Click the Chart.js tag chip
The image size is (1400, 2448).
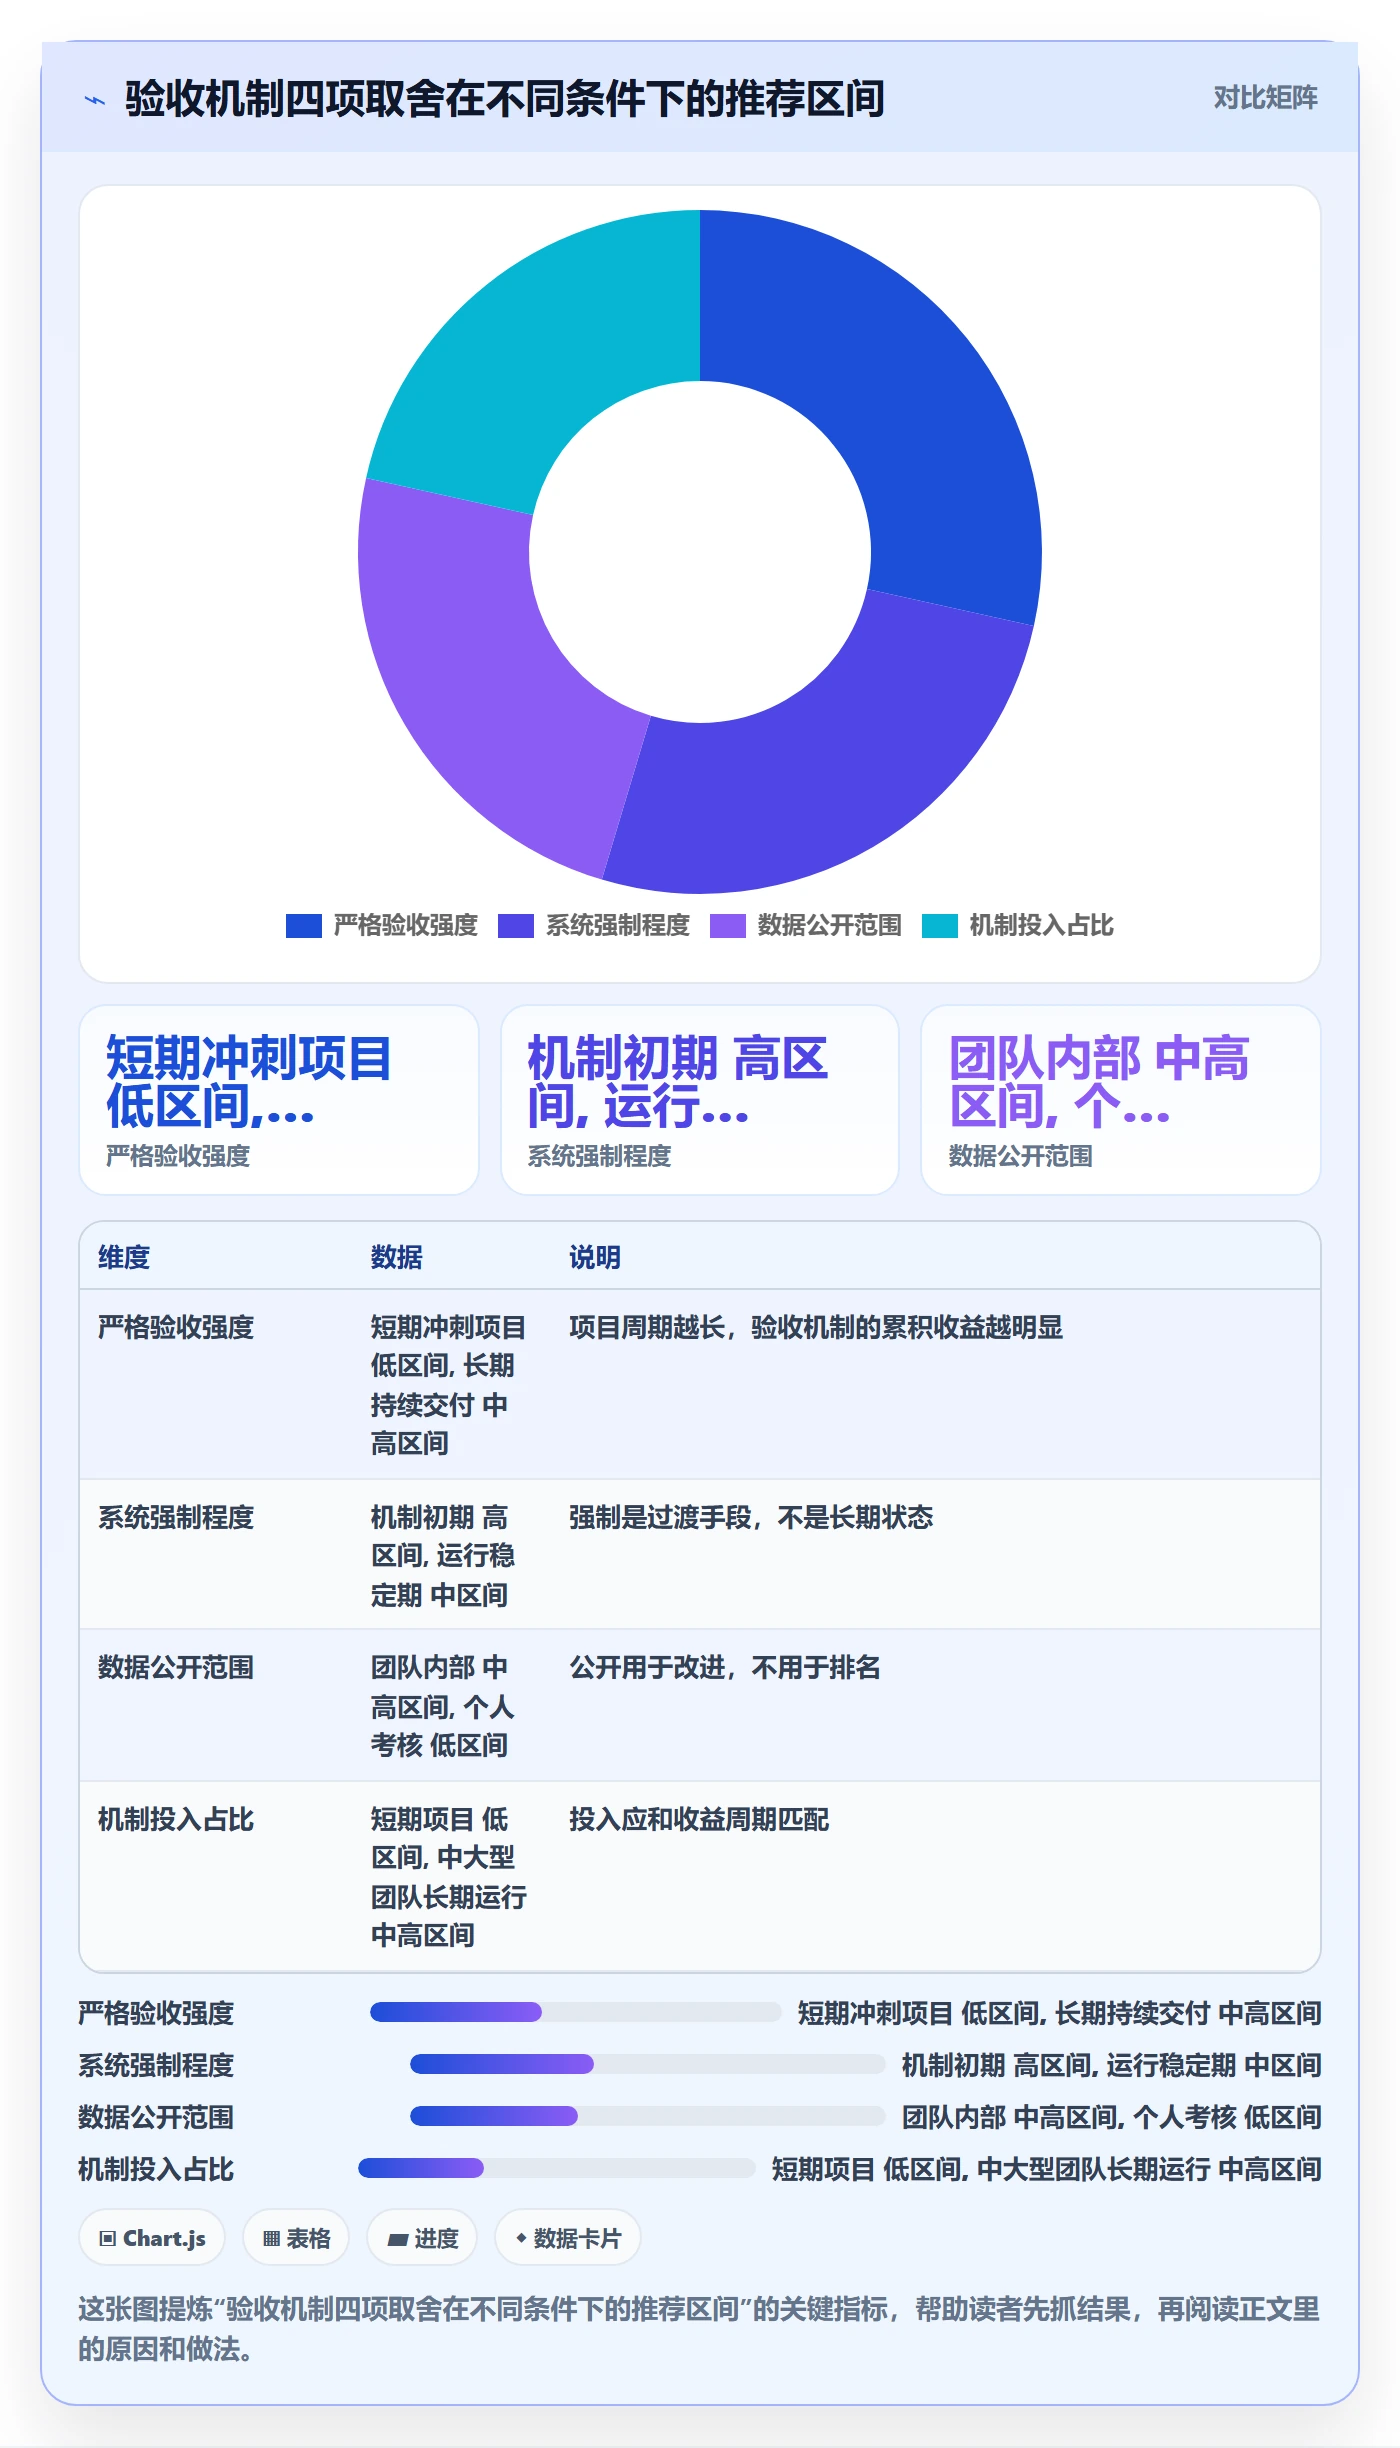pyautogui.click(x=152, y=2238)
